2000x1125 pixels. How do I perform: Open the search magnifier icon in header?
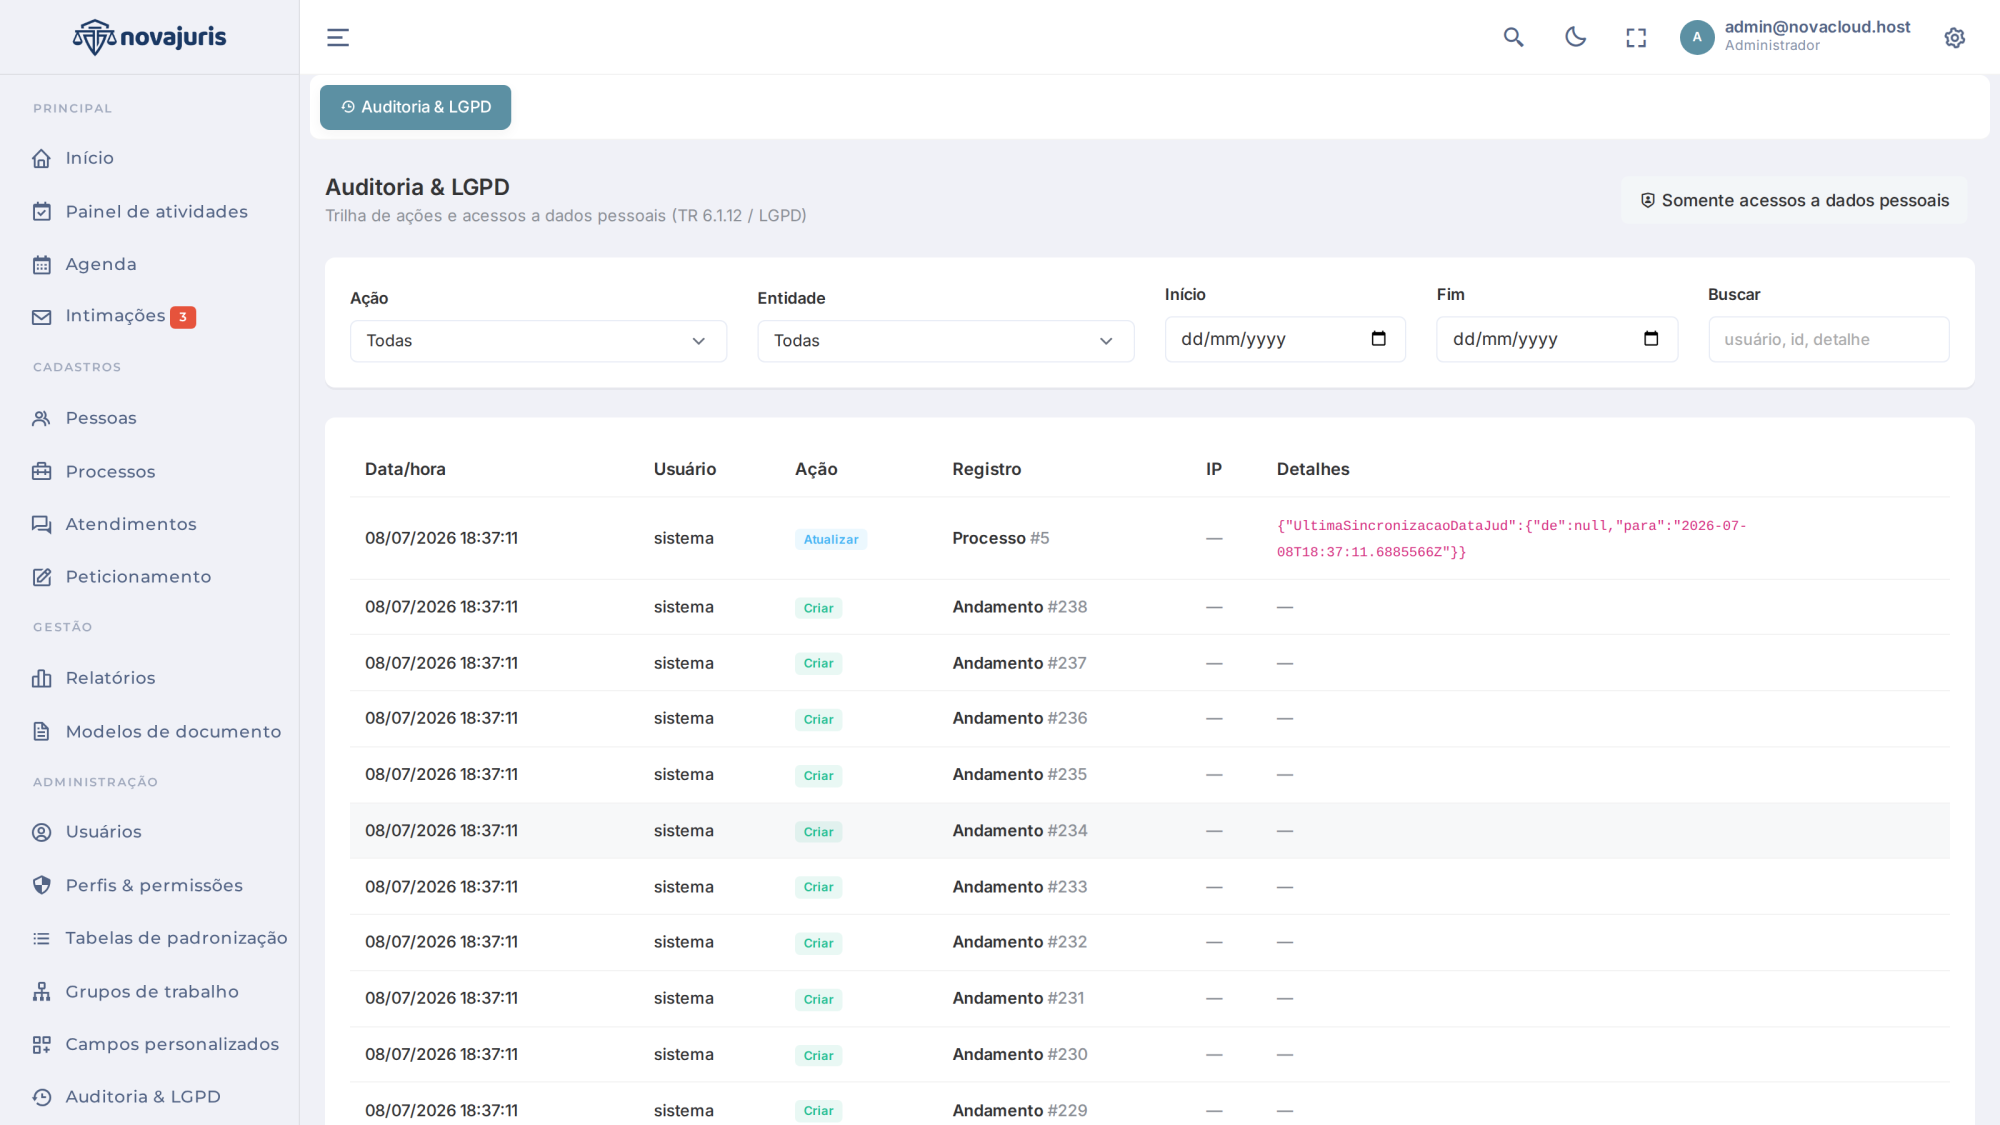pos(1513,37)
